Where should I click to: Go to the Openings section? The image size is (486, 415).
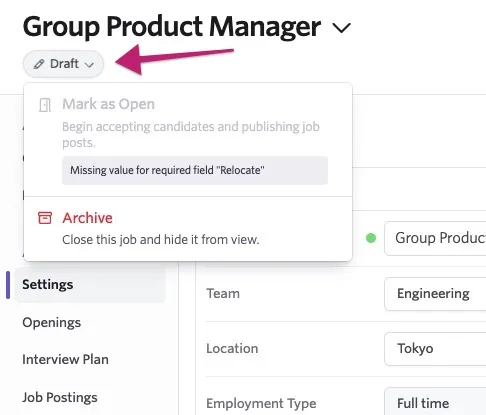(x=52, y=322)
